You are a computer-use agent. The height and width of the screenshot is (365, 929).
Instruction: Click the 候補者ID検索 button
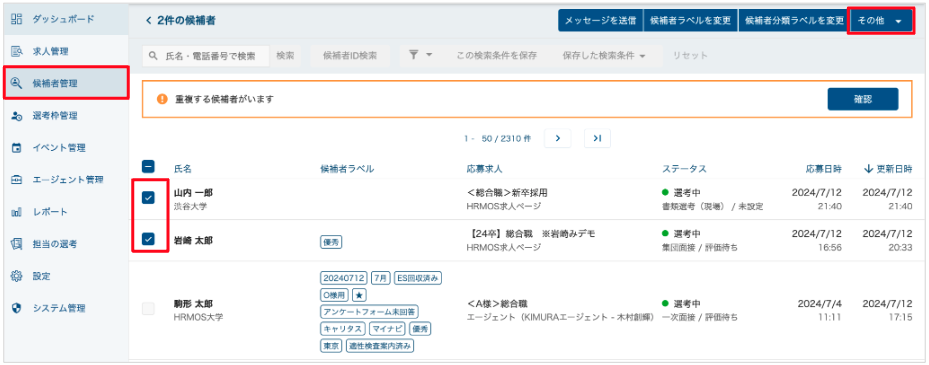click(x=350, y=56)
